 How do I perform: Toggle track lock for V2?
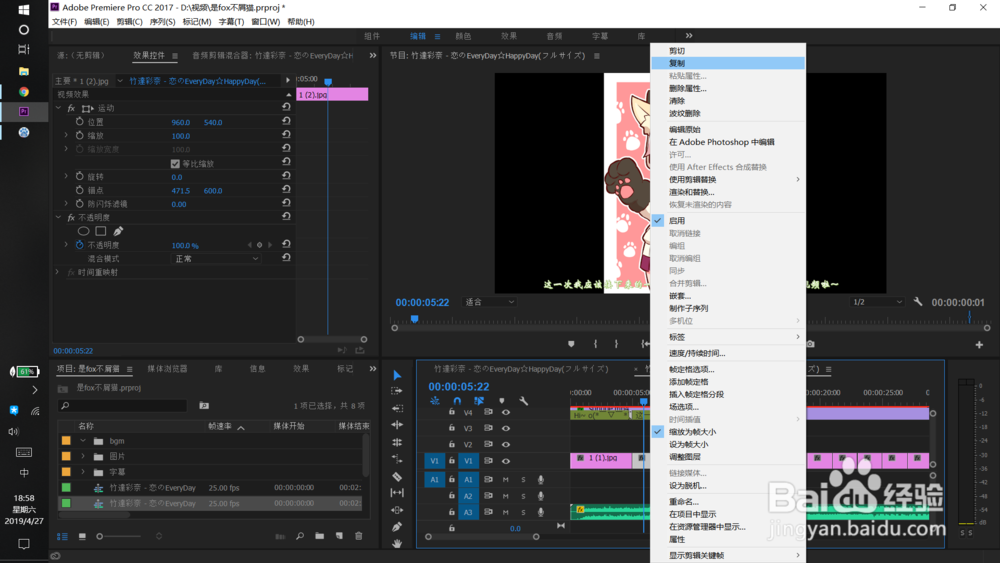pos(452,444)
